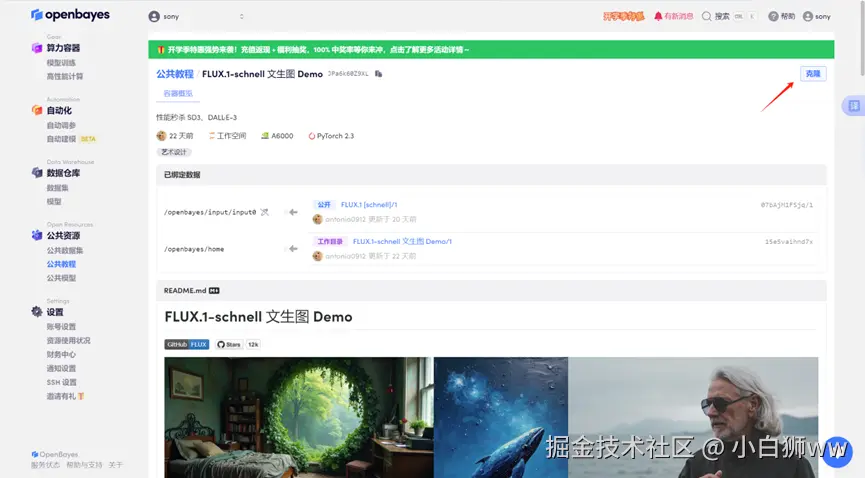
Task: Click the 开学季特惠 promo badge
Action: [623, 17]
